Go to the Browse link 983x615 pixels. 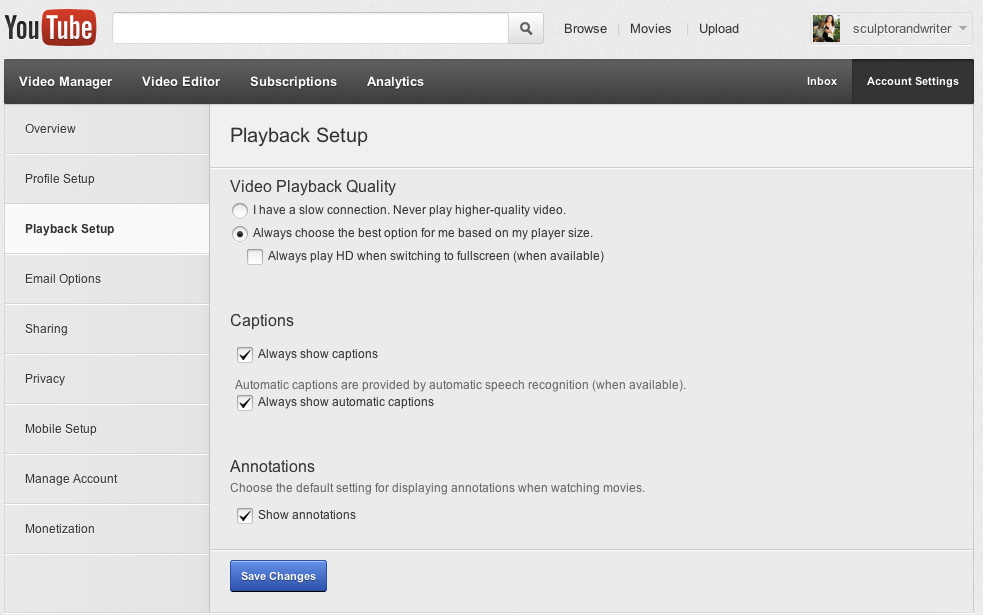585,29
